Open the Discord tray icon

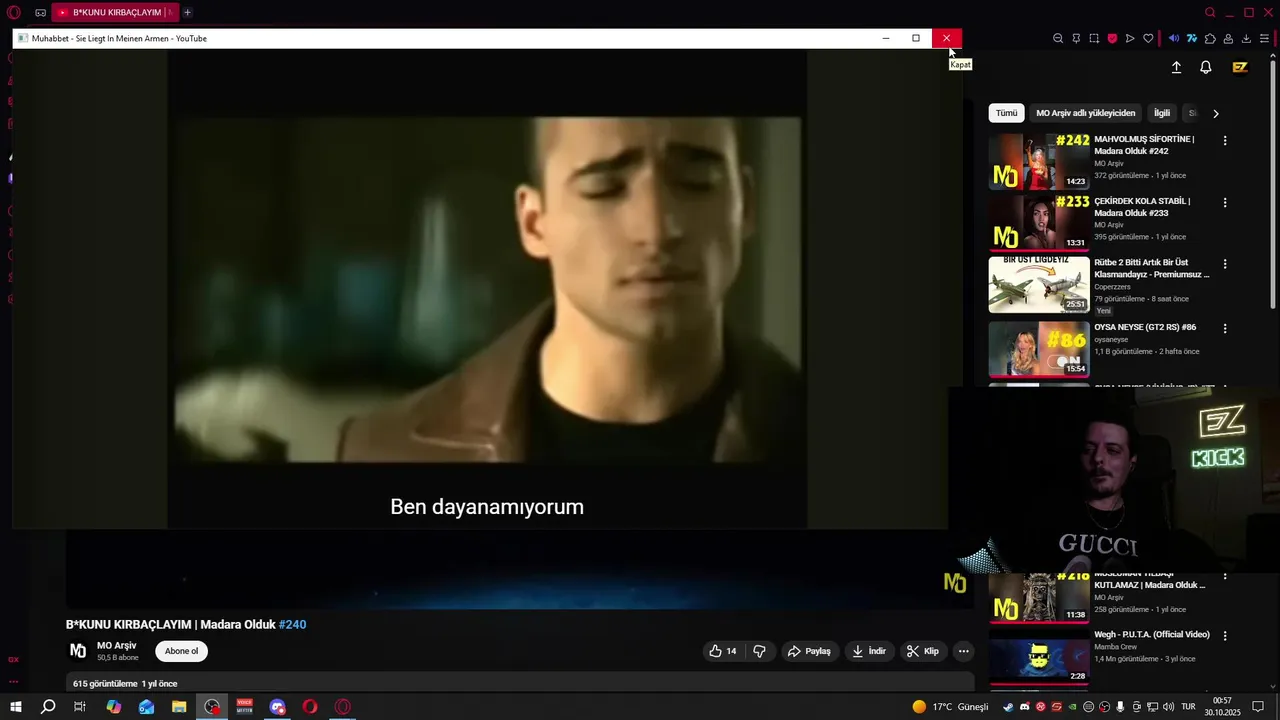(x=1024, y=707)
